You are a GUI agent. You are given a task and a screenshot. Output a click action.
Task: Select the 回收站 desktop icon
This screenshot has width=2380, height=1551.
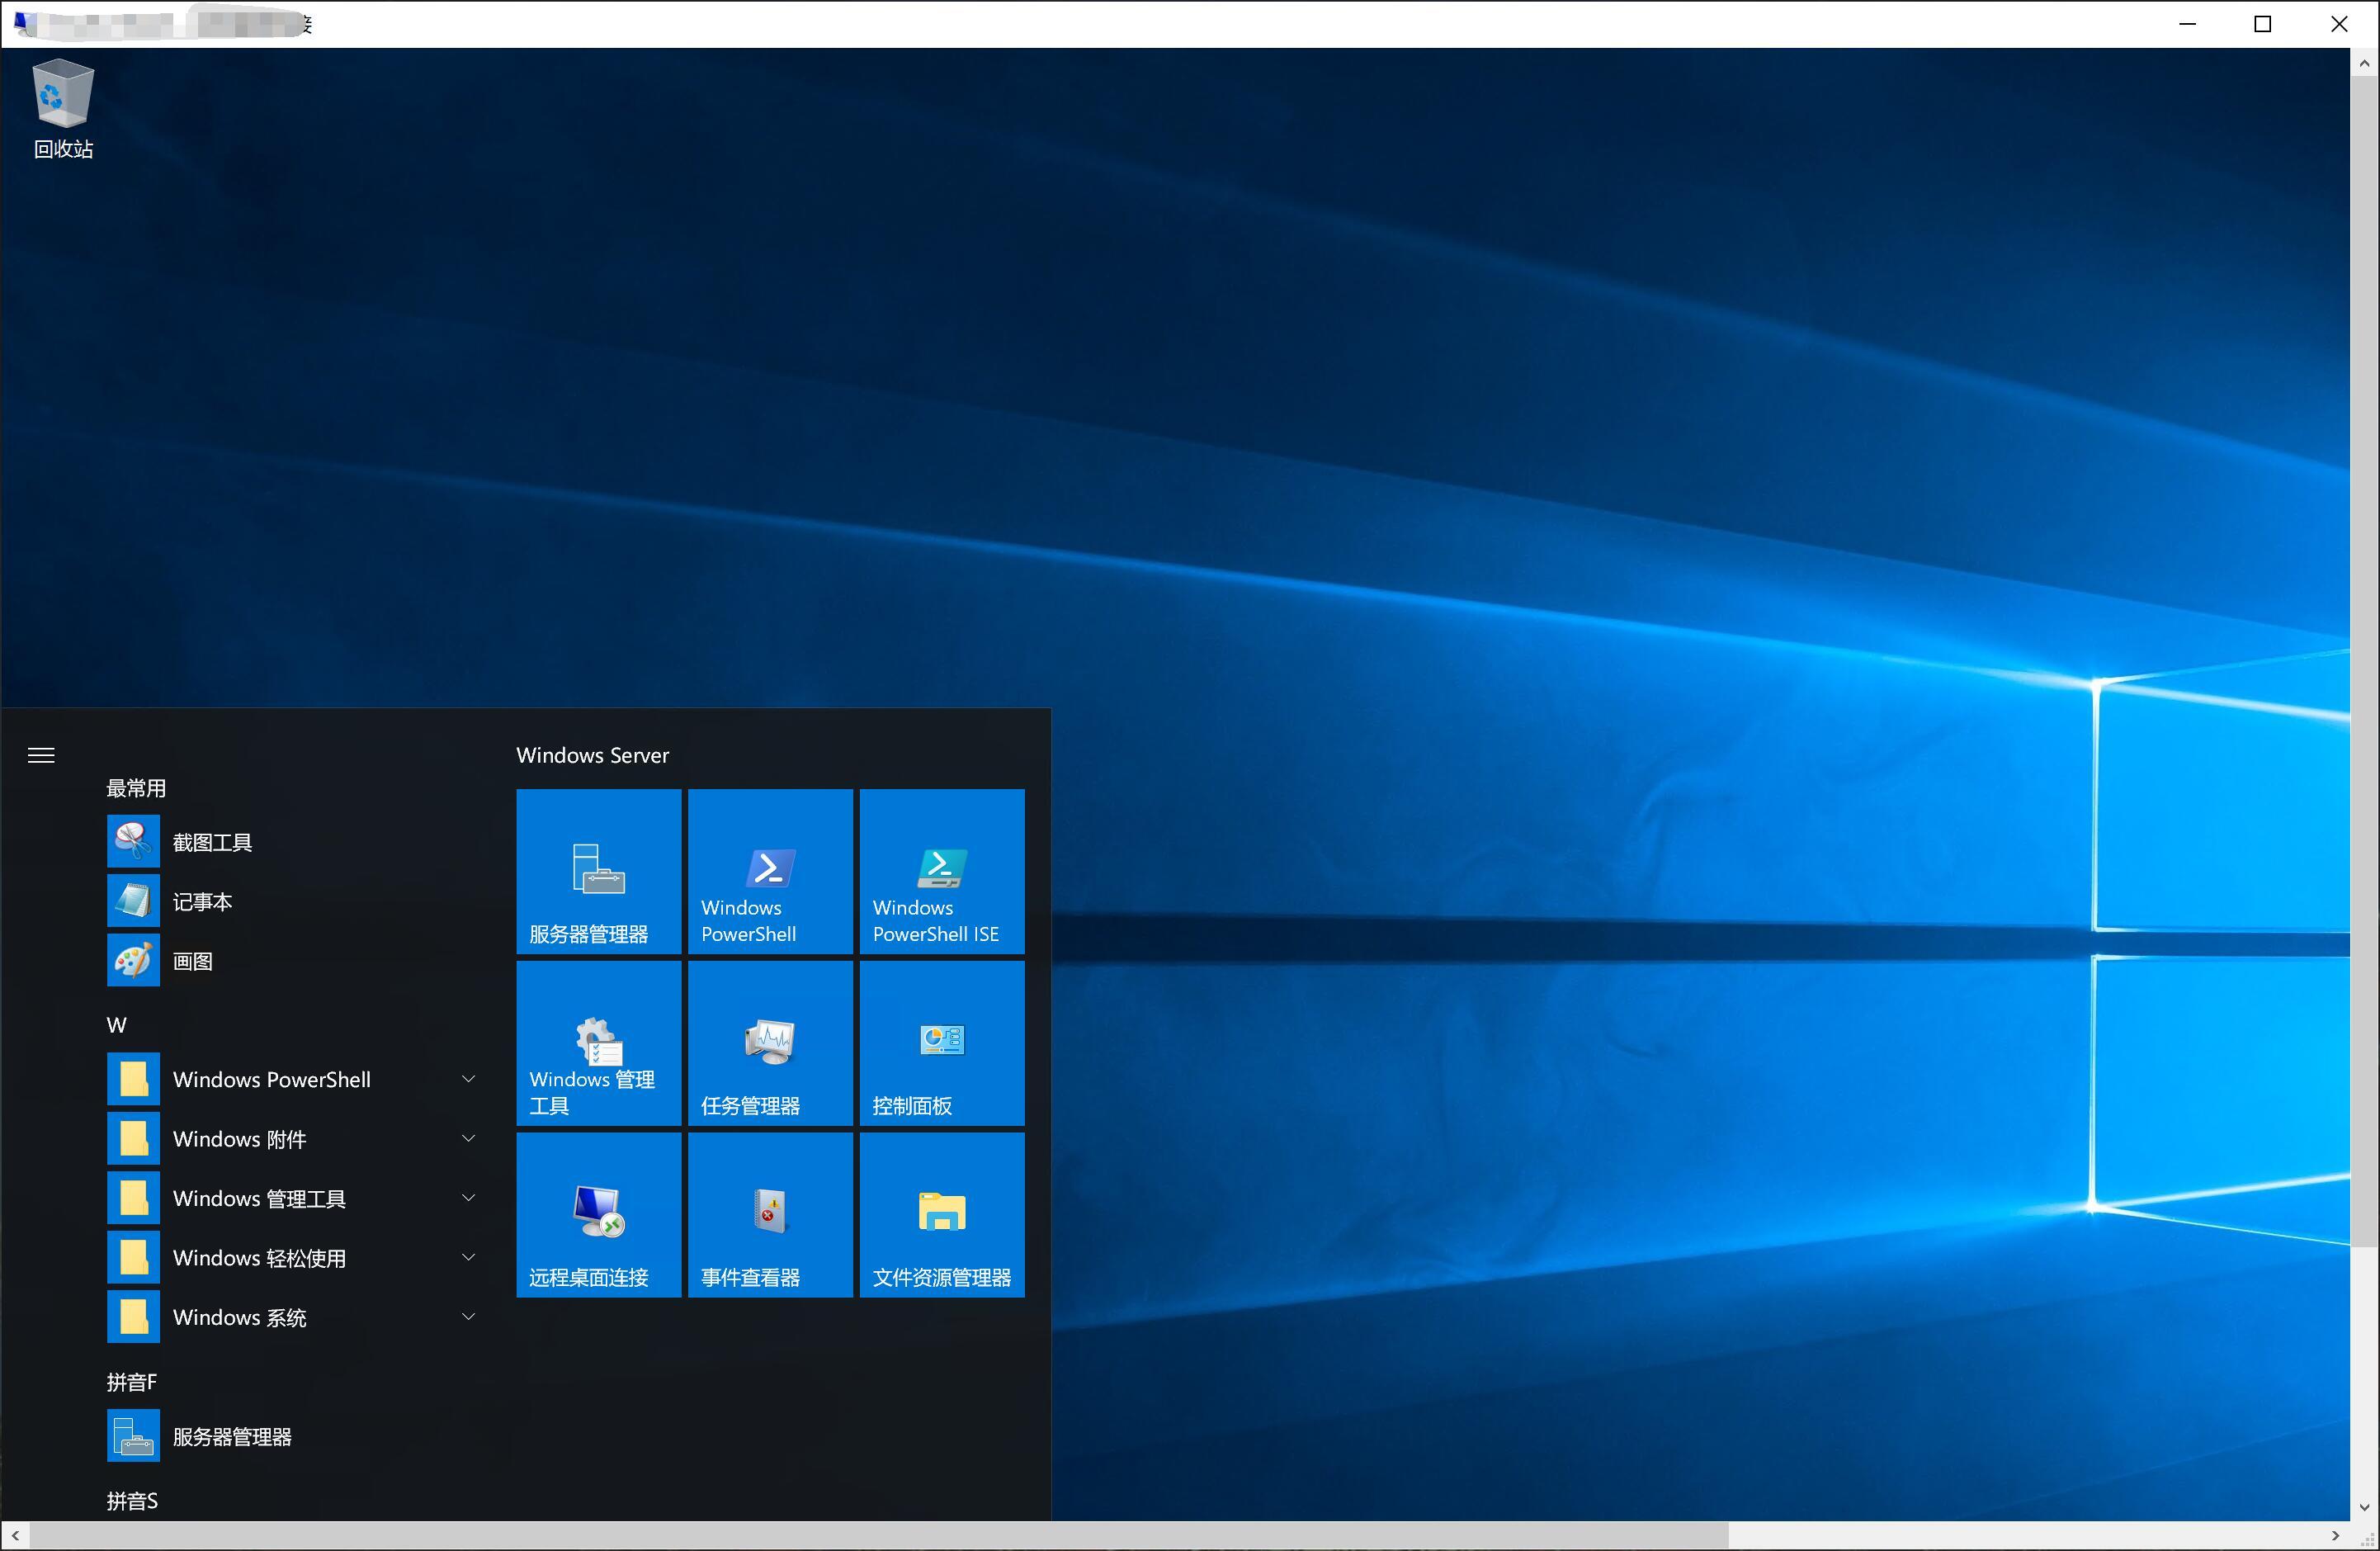(x=63, y=109)
